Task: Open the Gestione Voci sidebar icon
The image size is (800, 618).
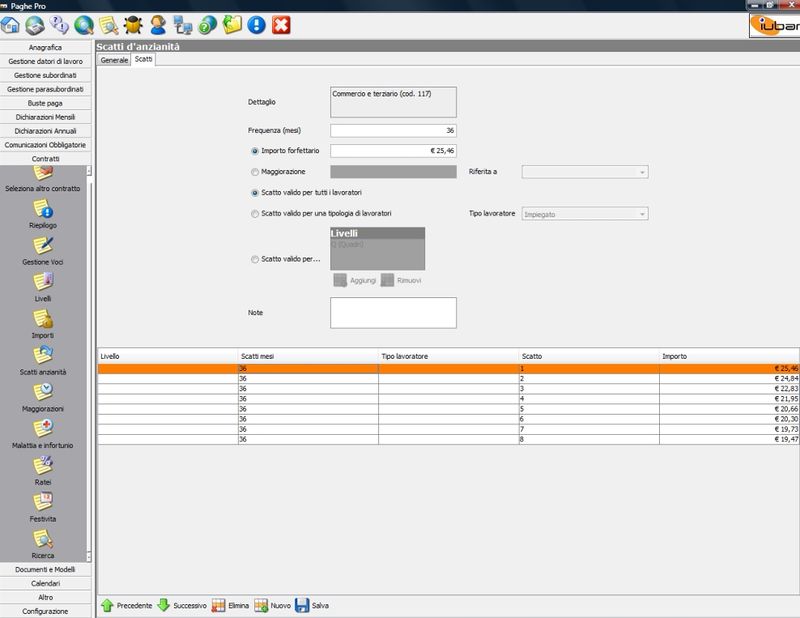Action: pos(44,246)
